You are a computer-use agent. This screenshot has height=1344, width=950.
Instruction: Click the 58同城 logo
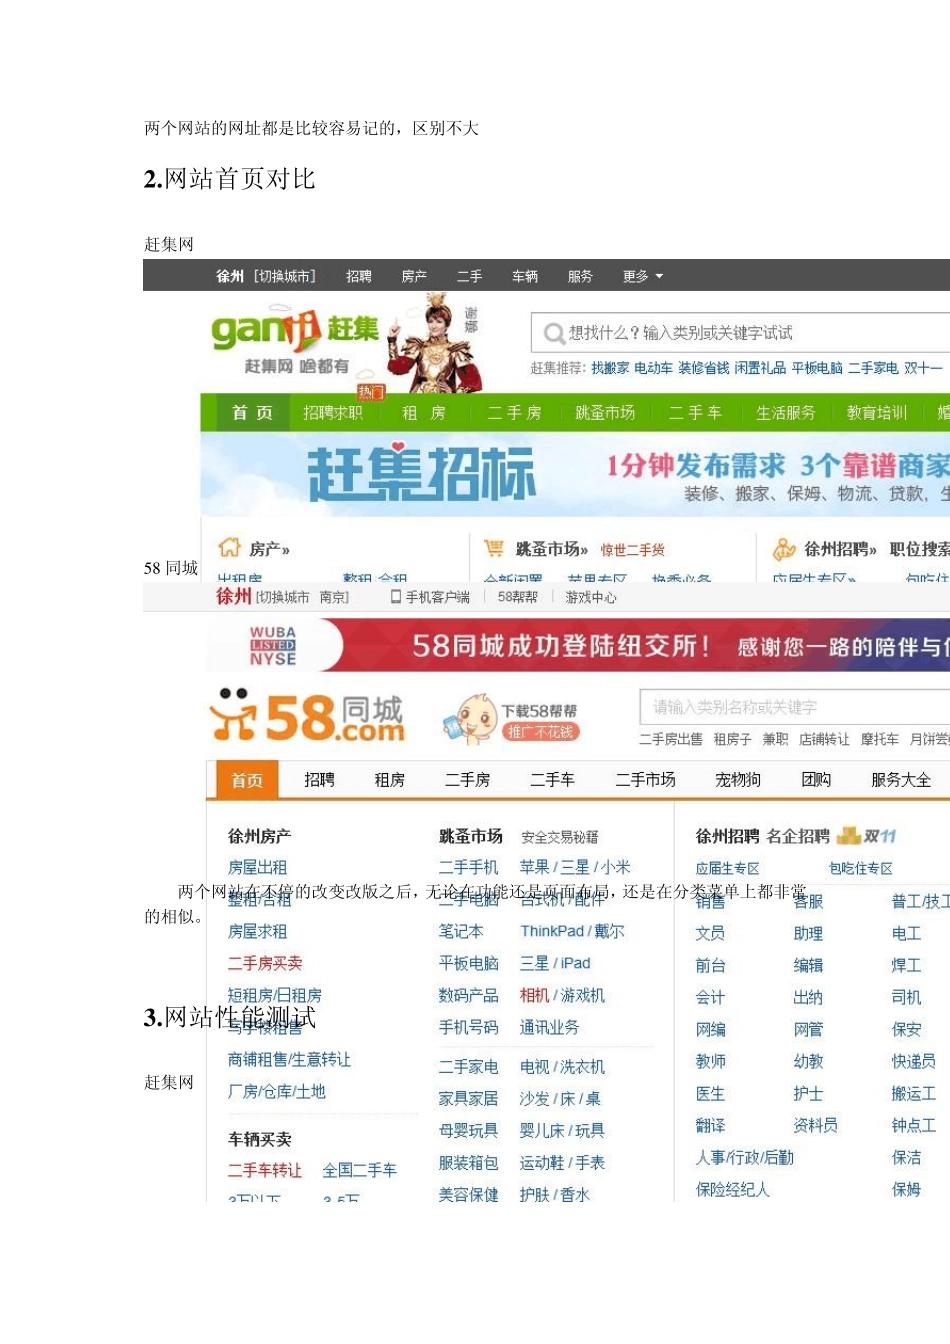[306, 716]
